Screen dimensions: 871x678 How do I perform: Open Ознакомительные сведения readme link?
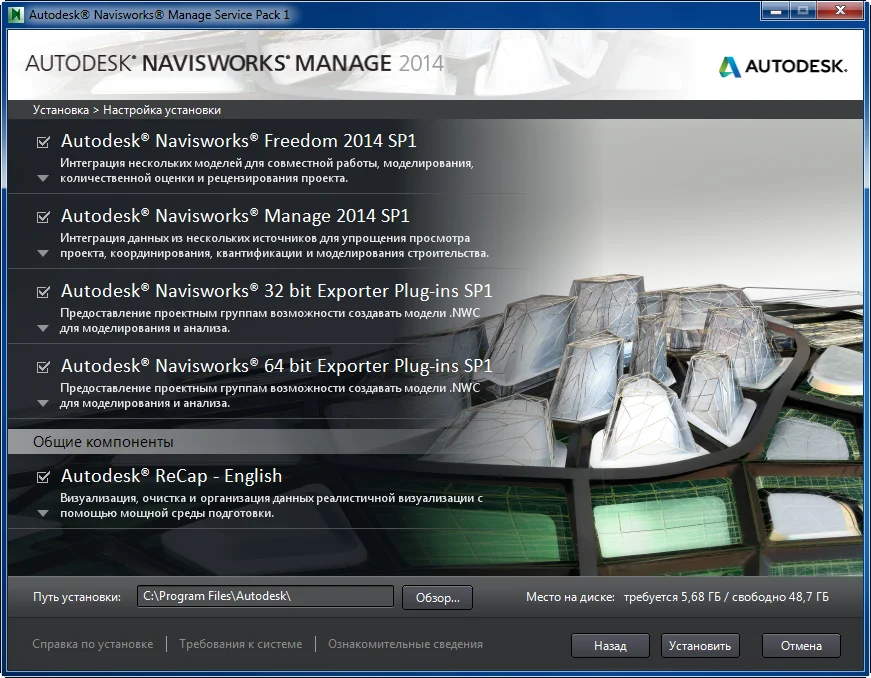405,645
